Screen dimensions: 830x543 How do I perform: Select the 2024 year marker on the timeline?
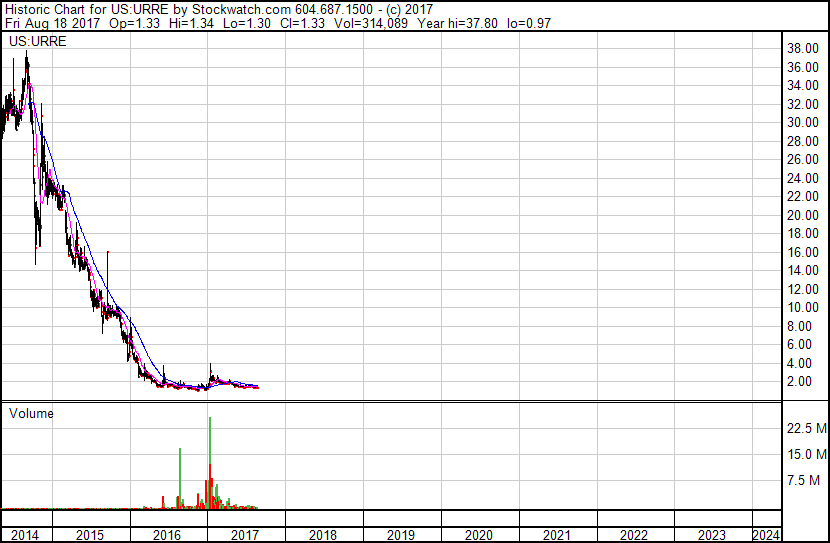click(767, 535)
